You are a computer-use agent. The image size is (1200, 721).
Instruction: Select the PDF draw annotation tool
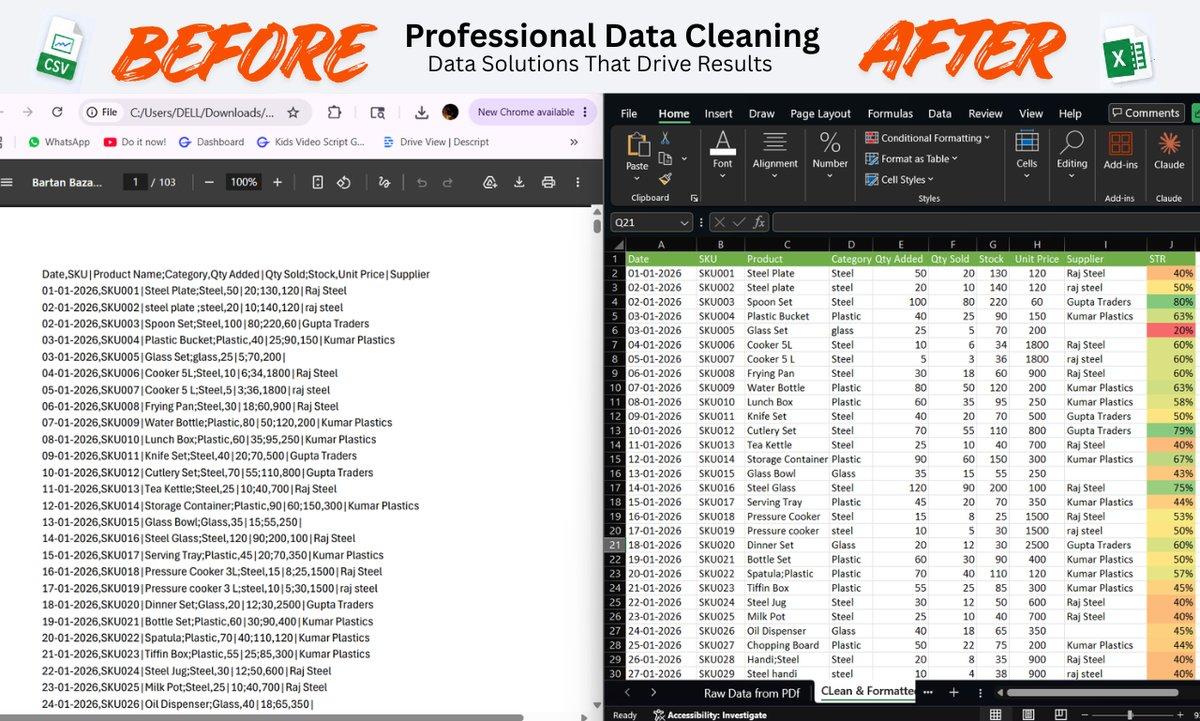point(384,182)
